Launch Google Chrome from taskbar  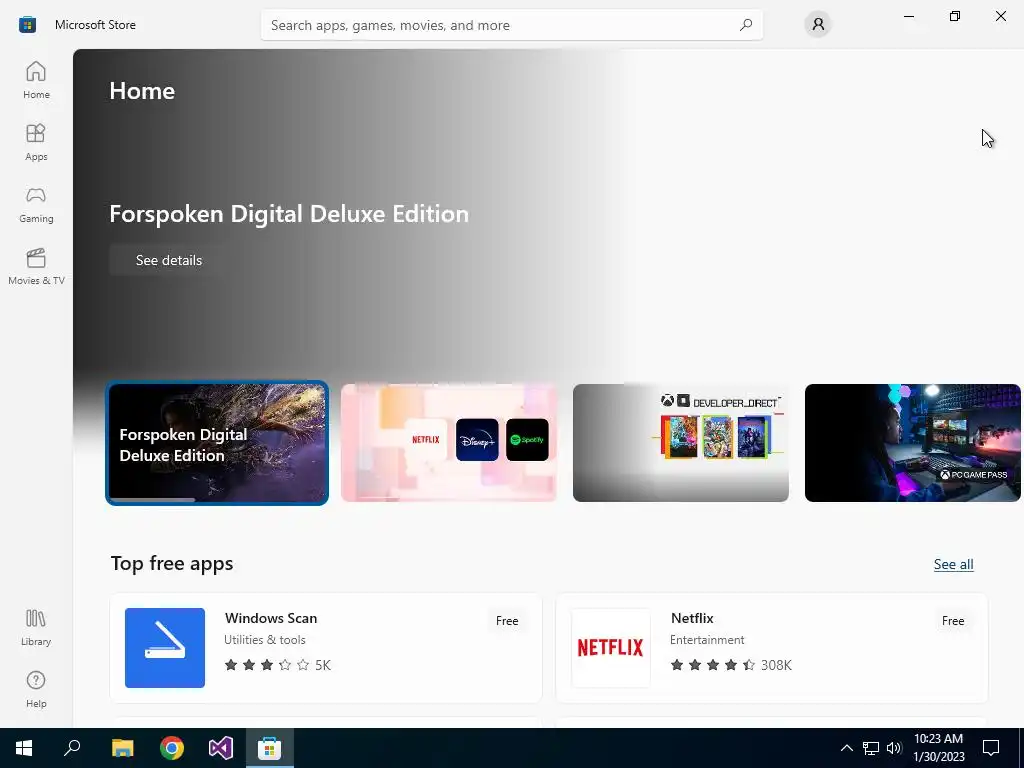(x=172, y=748)
